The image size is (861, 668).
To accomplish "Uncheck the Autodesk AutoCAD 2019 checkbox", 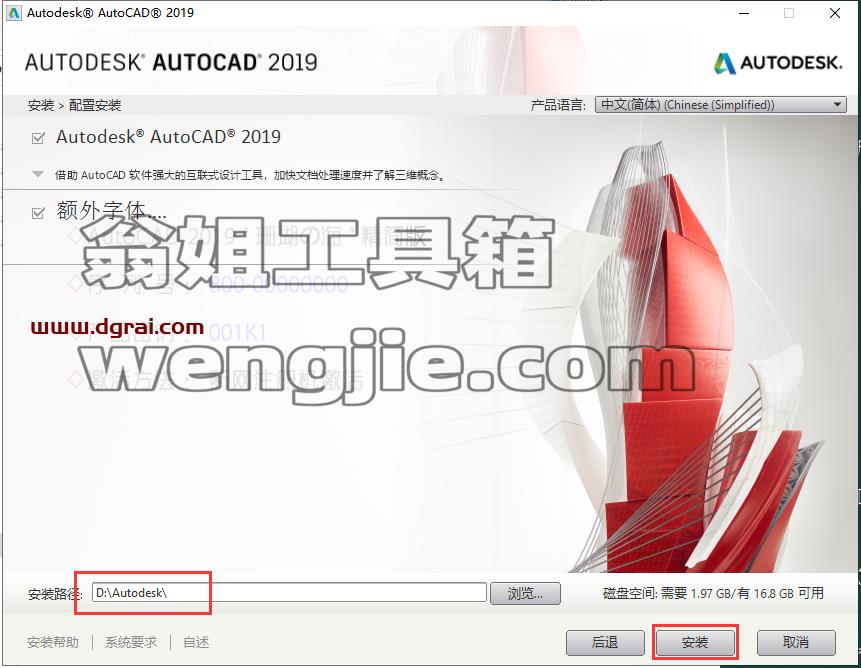I will click(38, 138).
